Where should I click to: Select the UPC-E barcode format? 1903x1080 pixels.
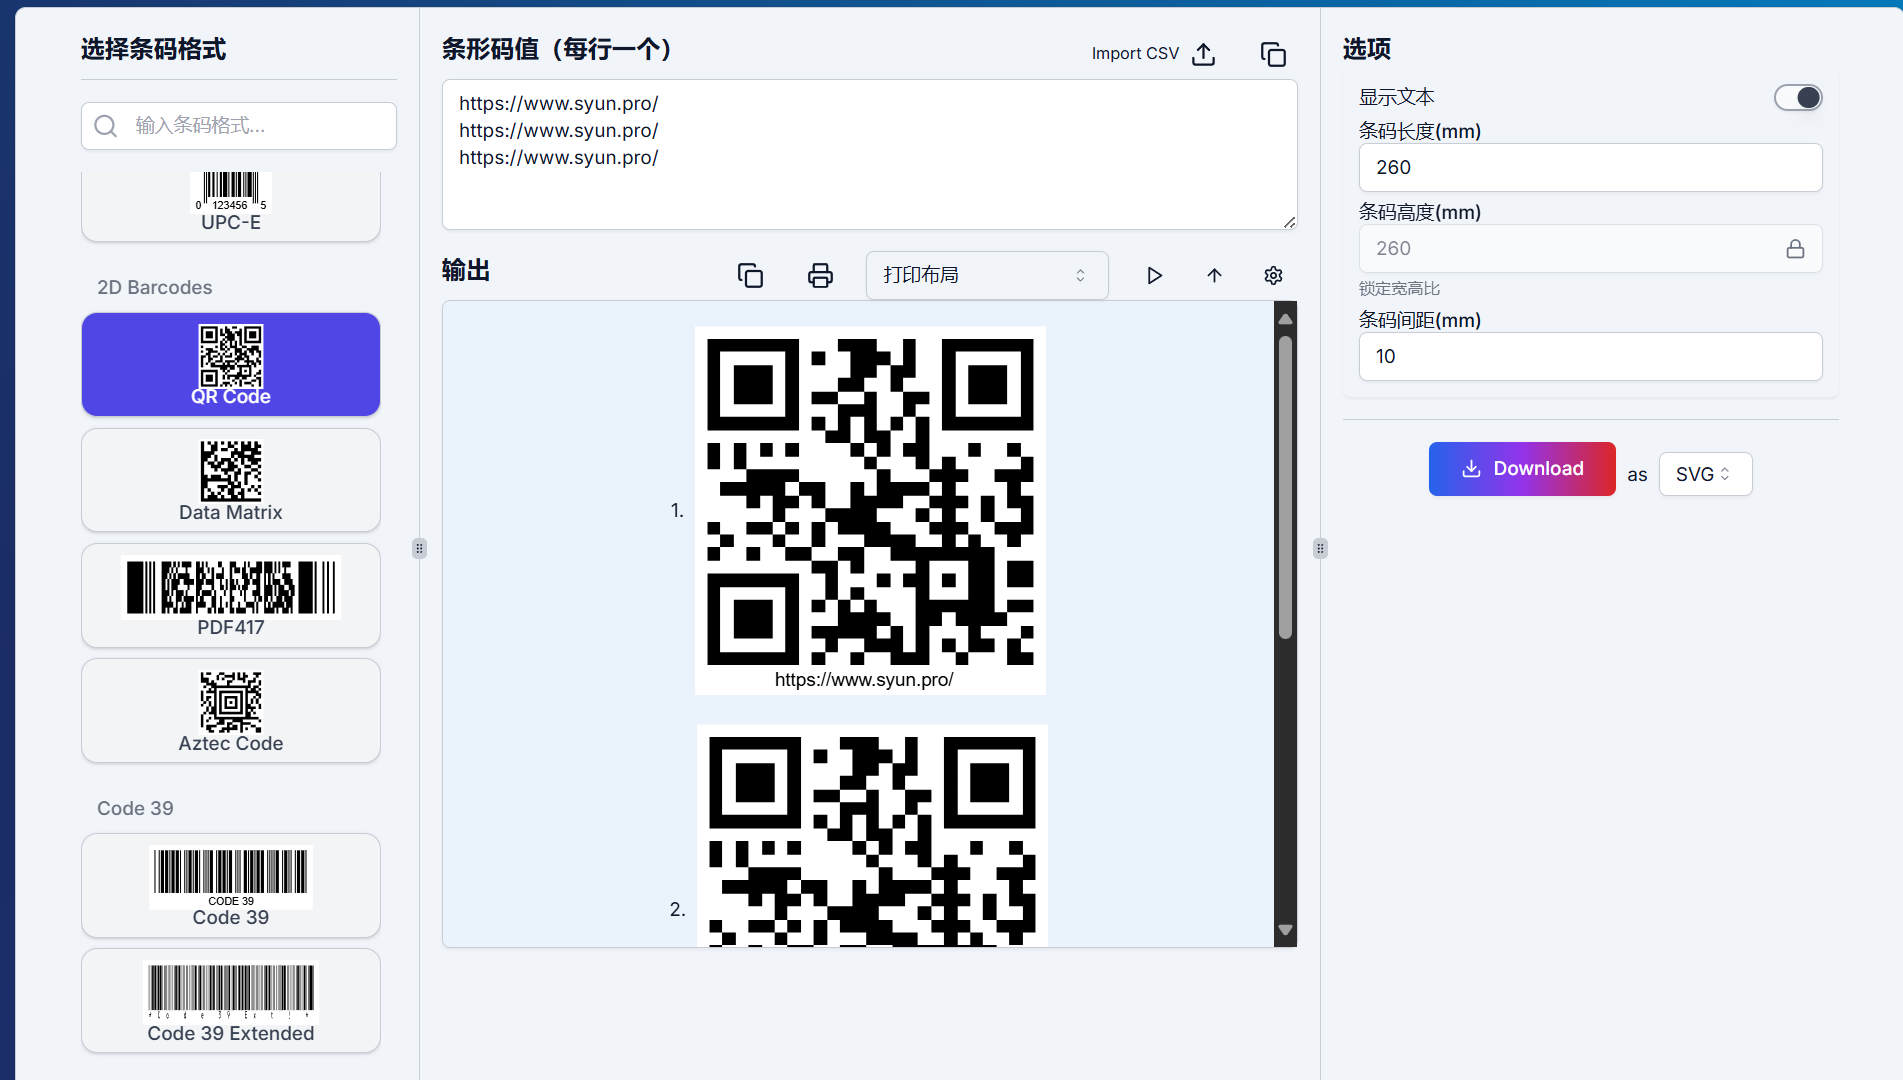point(231,206)
